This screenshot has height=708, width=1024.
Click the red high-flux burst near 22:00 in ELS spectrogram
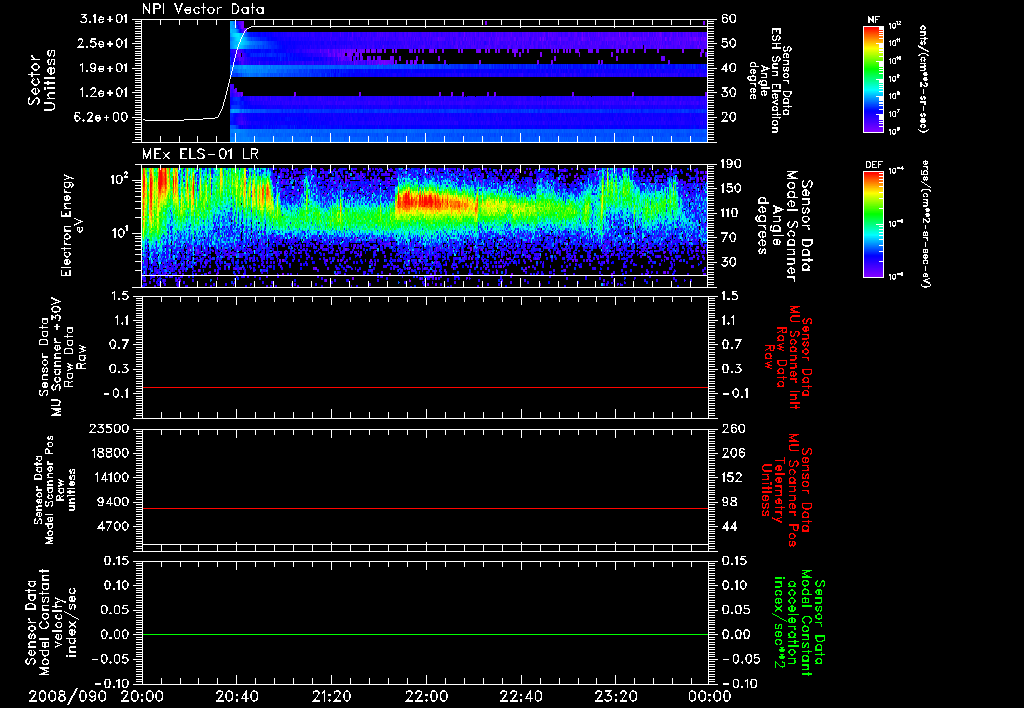click(434, 200)
